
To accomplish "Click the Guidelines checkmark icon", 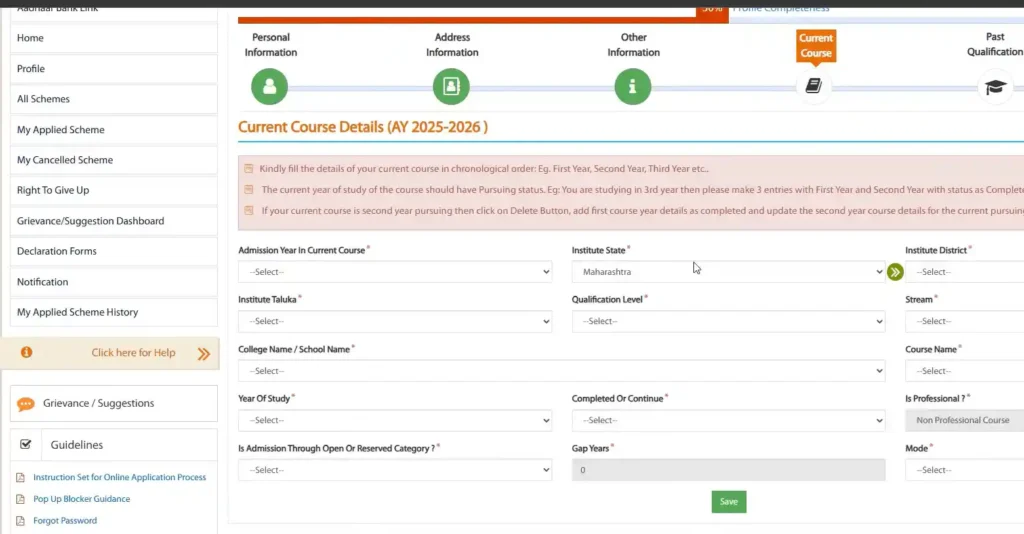I will point(26,445).
